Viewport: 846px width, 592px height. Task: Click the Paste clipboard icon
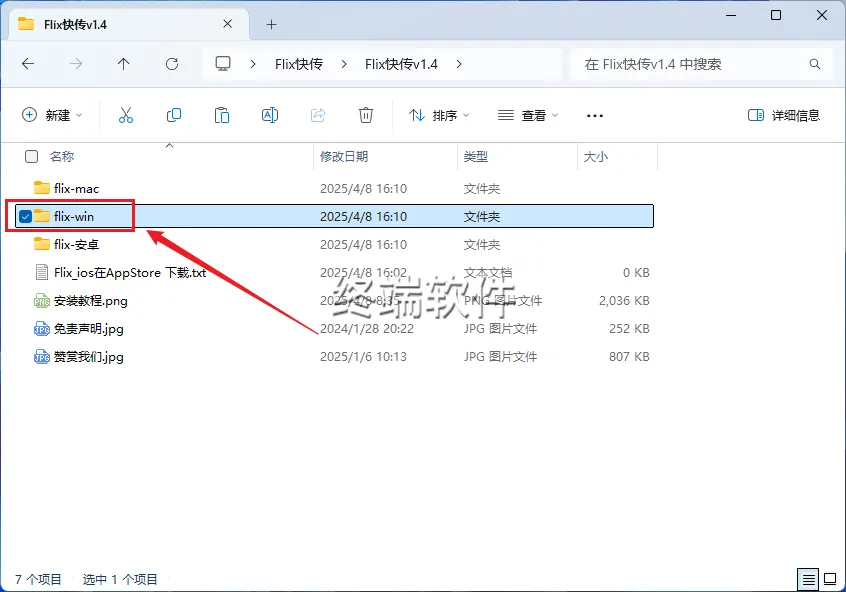tap(222, 115)
